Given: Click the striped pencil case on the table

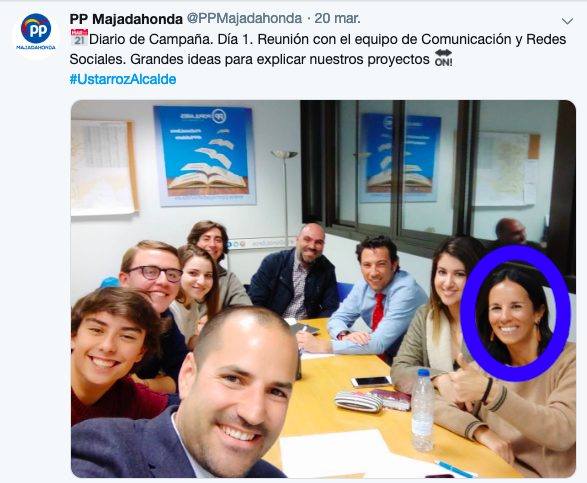Looking at the screenshot, I should [358, 401].
